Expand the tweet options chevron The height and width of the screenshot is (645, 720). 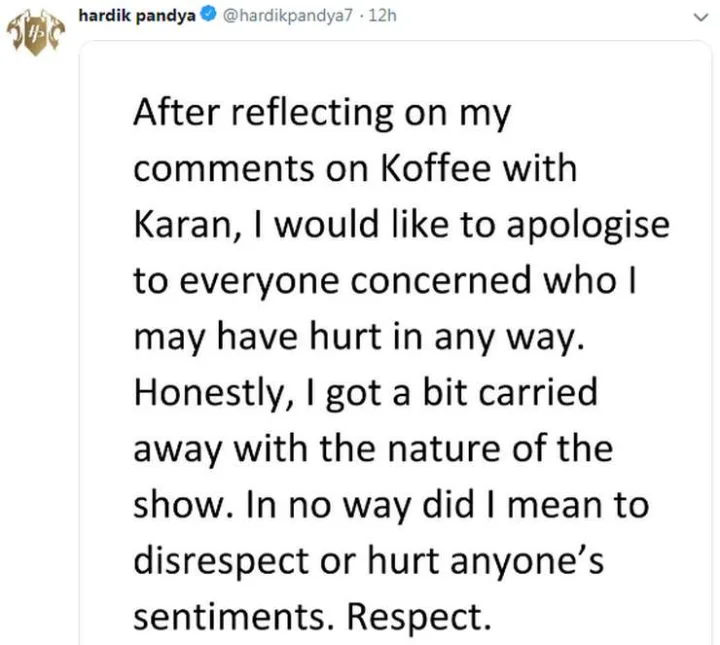(x=700, y=17)
